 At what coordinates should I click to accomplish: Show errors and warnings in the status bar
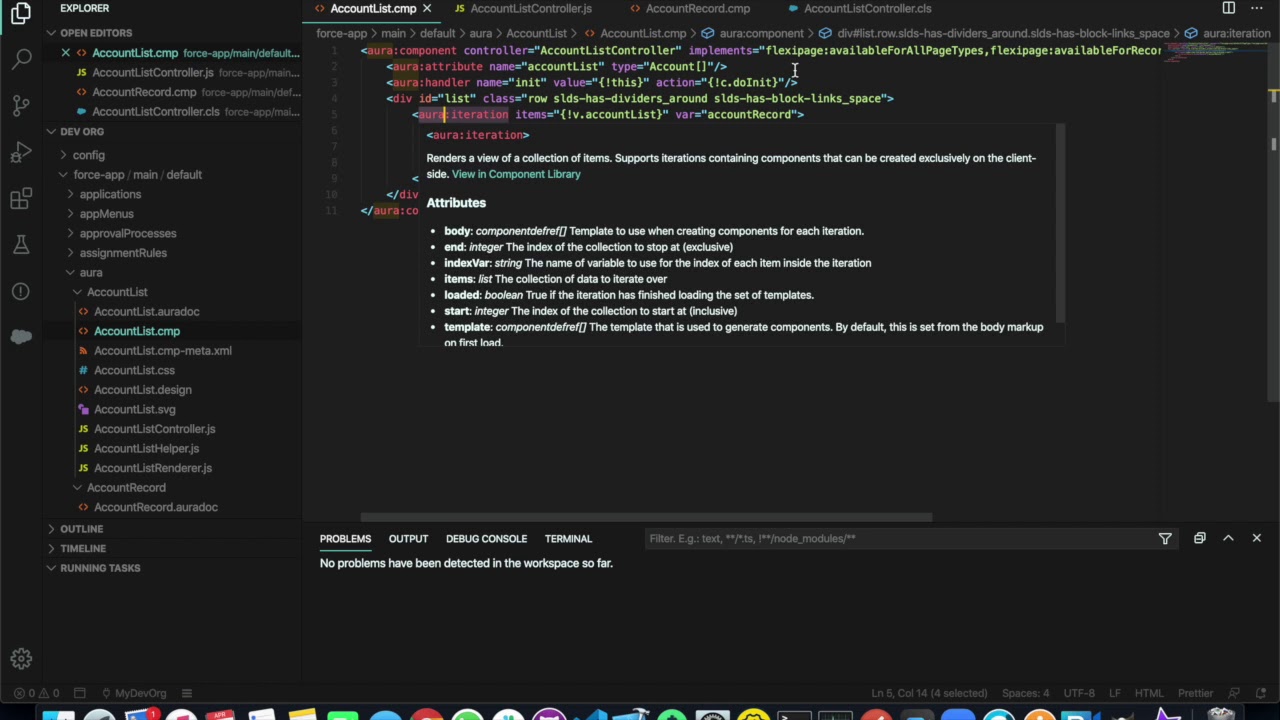point(36,693)
